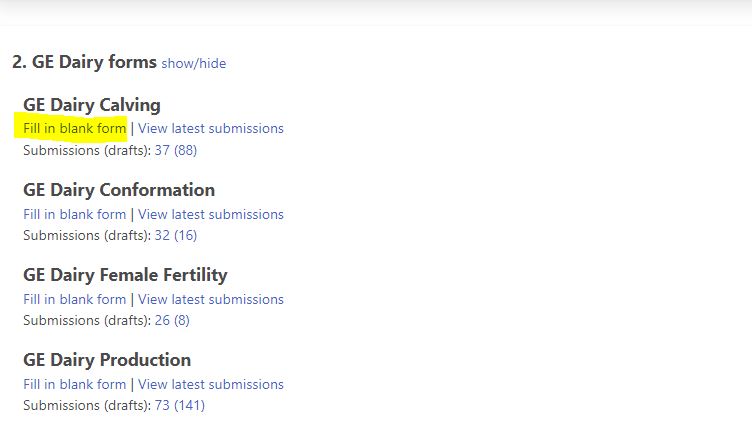The width and height of the screenshot is (752, 444).
Task: View latest submissions for GE Dairy Calving
Action: (x=211, y=129)
